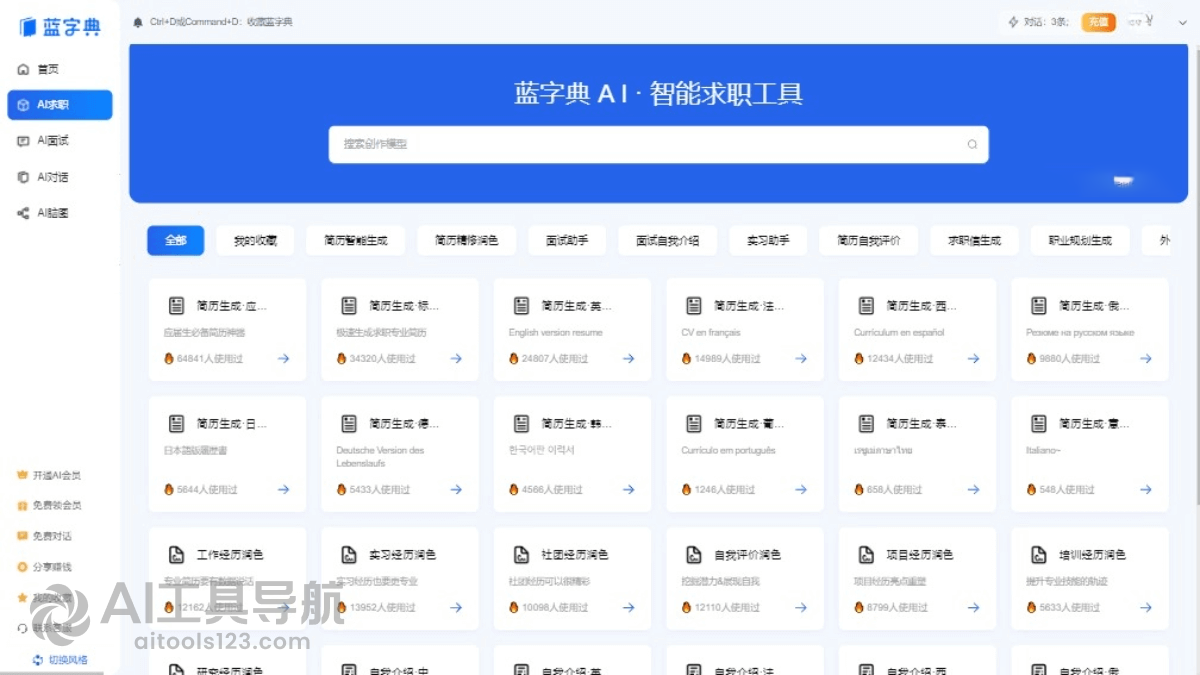1200x675 pixels.
Task: Switch to 我的收藏 category tab
Action: click(256, 241)
